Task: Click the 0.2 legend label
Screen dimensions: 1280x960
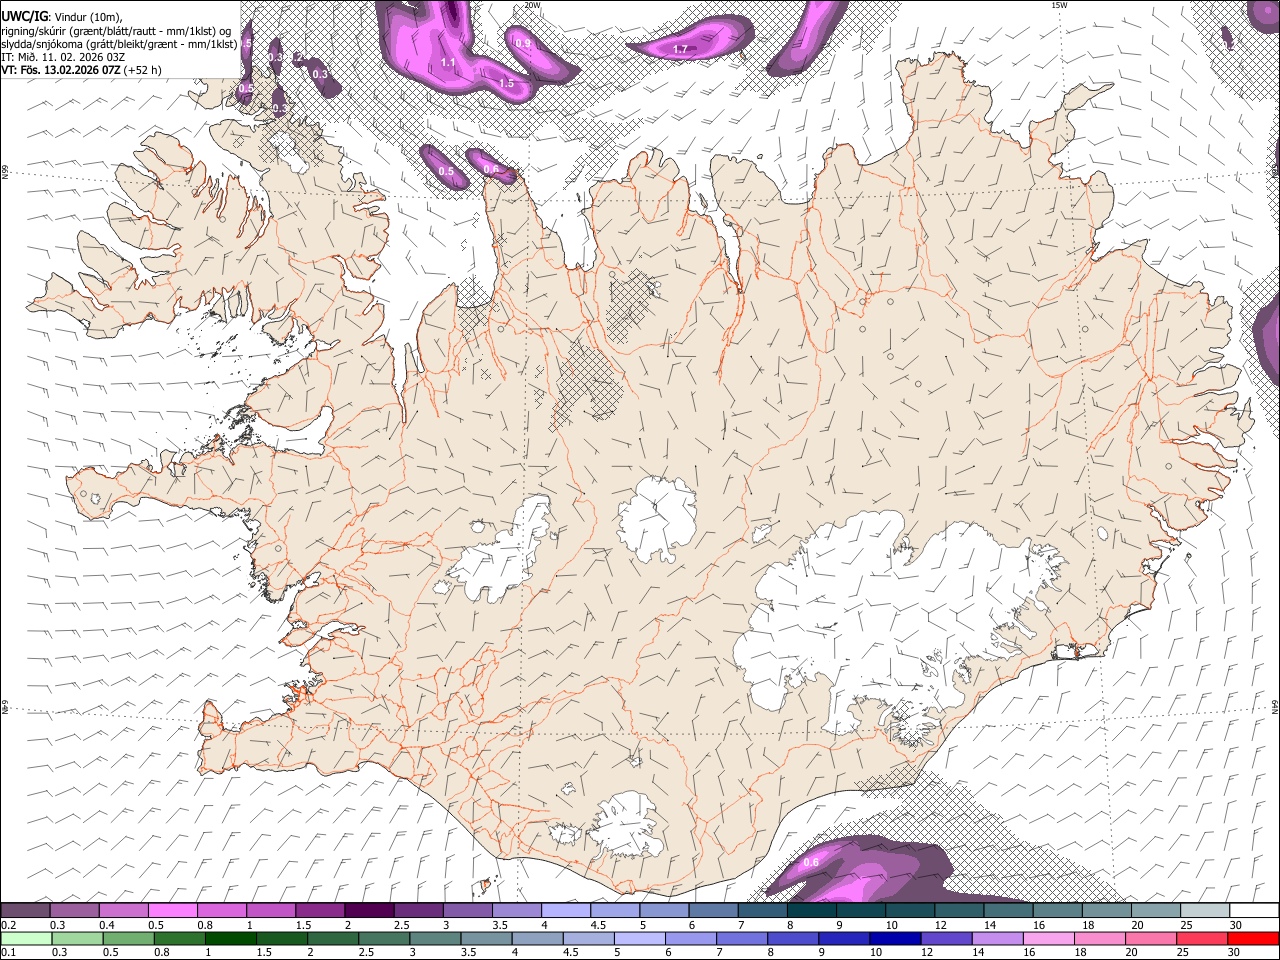Action: (9, 925)
